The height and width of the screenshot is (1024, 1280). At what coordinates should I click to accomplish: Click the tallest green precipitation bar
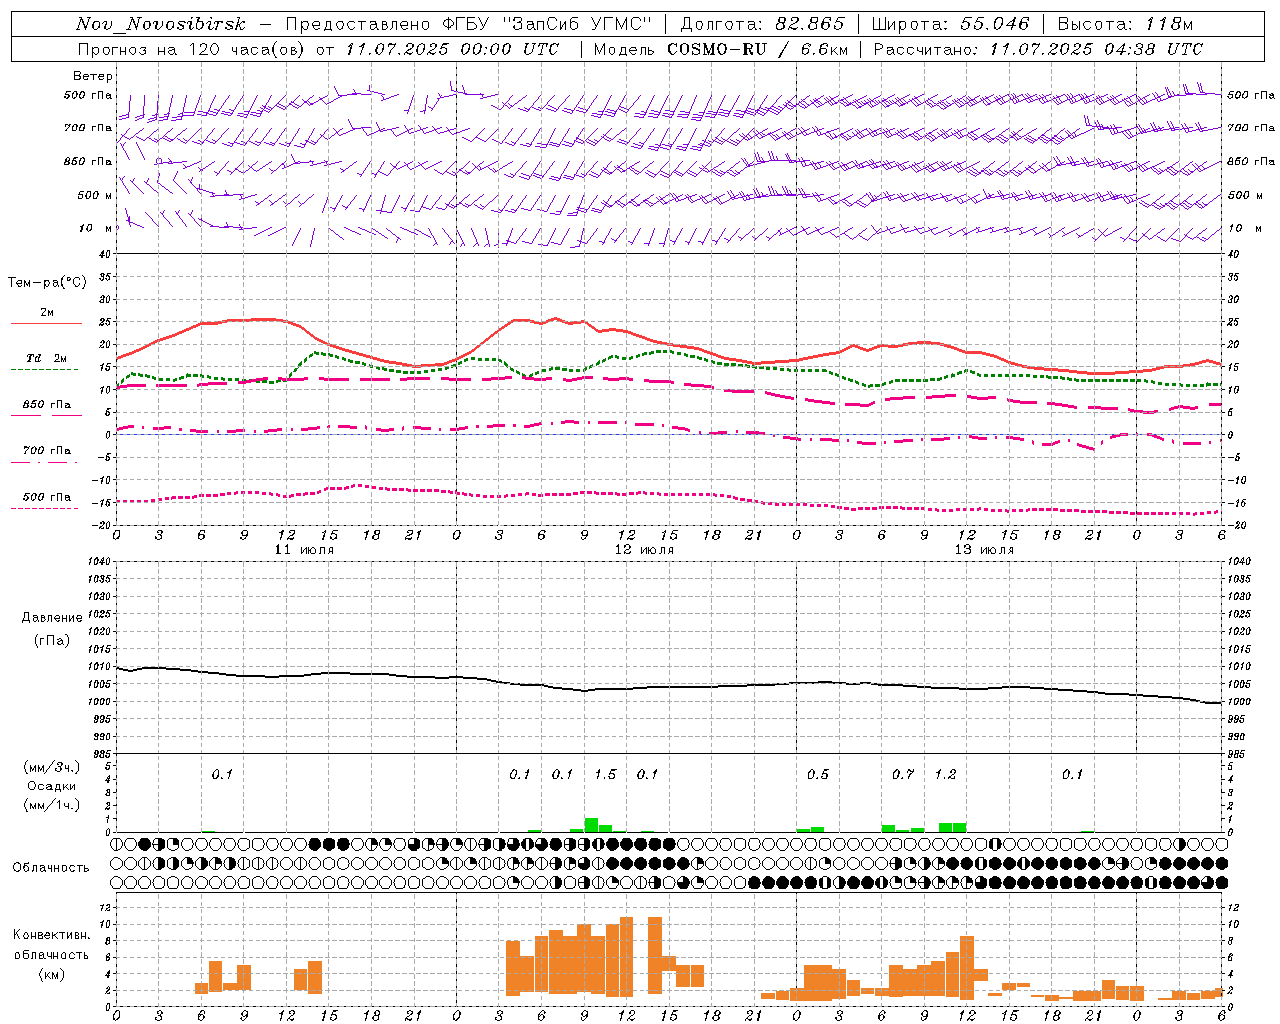pos(591,825)
